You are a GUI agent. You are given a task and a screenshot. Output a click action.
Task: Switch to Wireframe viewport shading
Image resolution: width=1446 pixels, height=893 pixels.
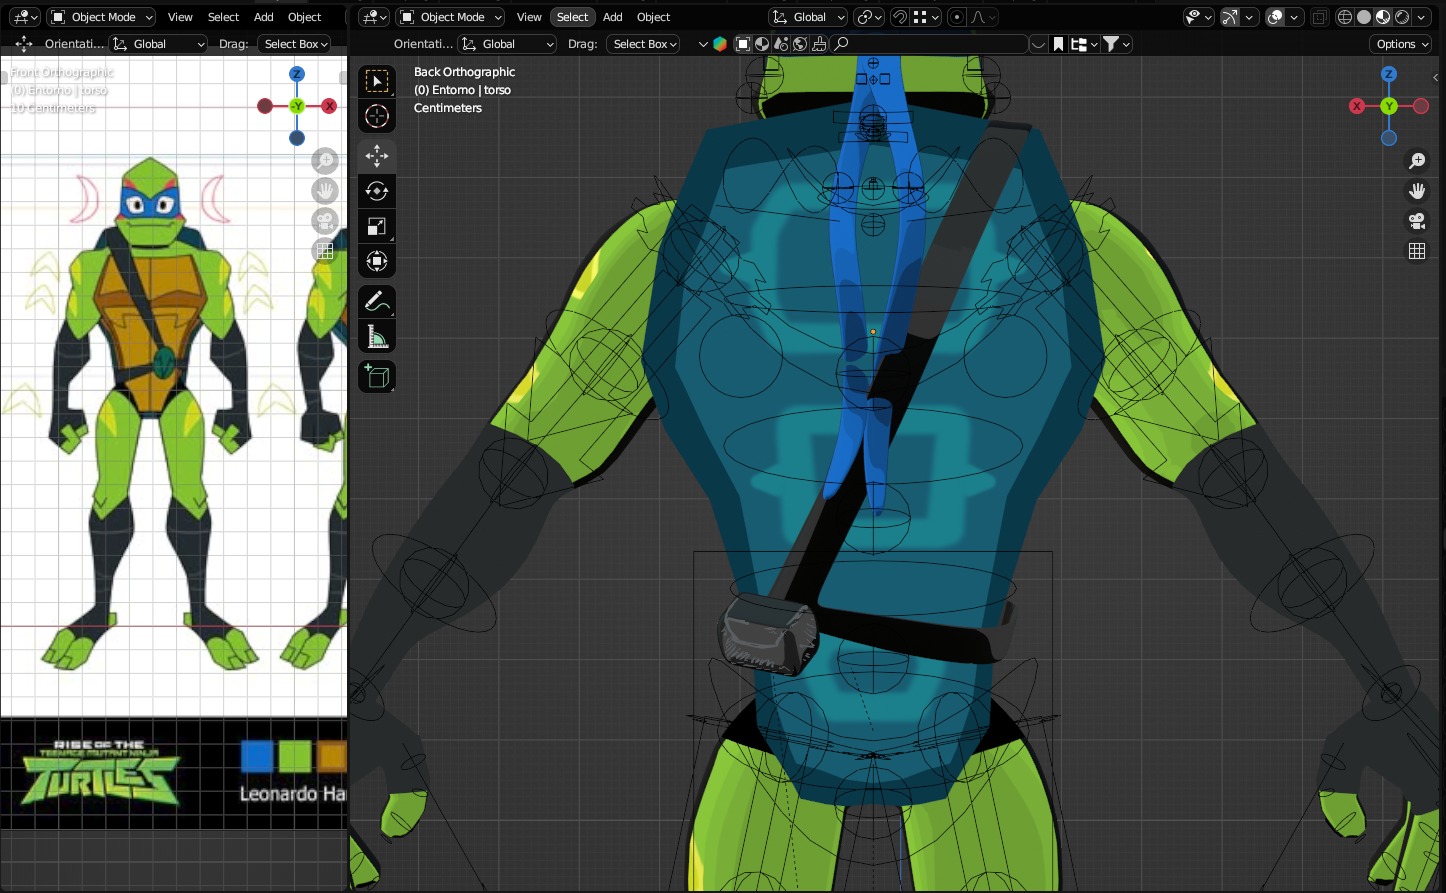click(x=1345, y=17)
